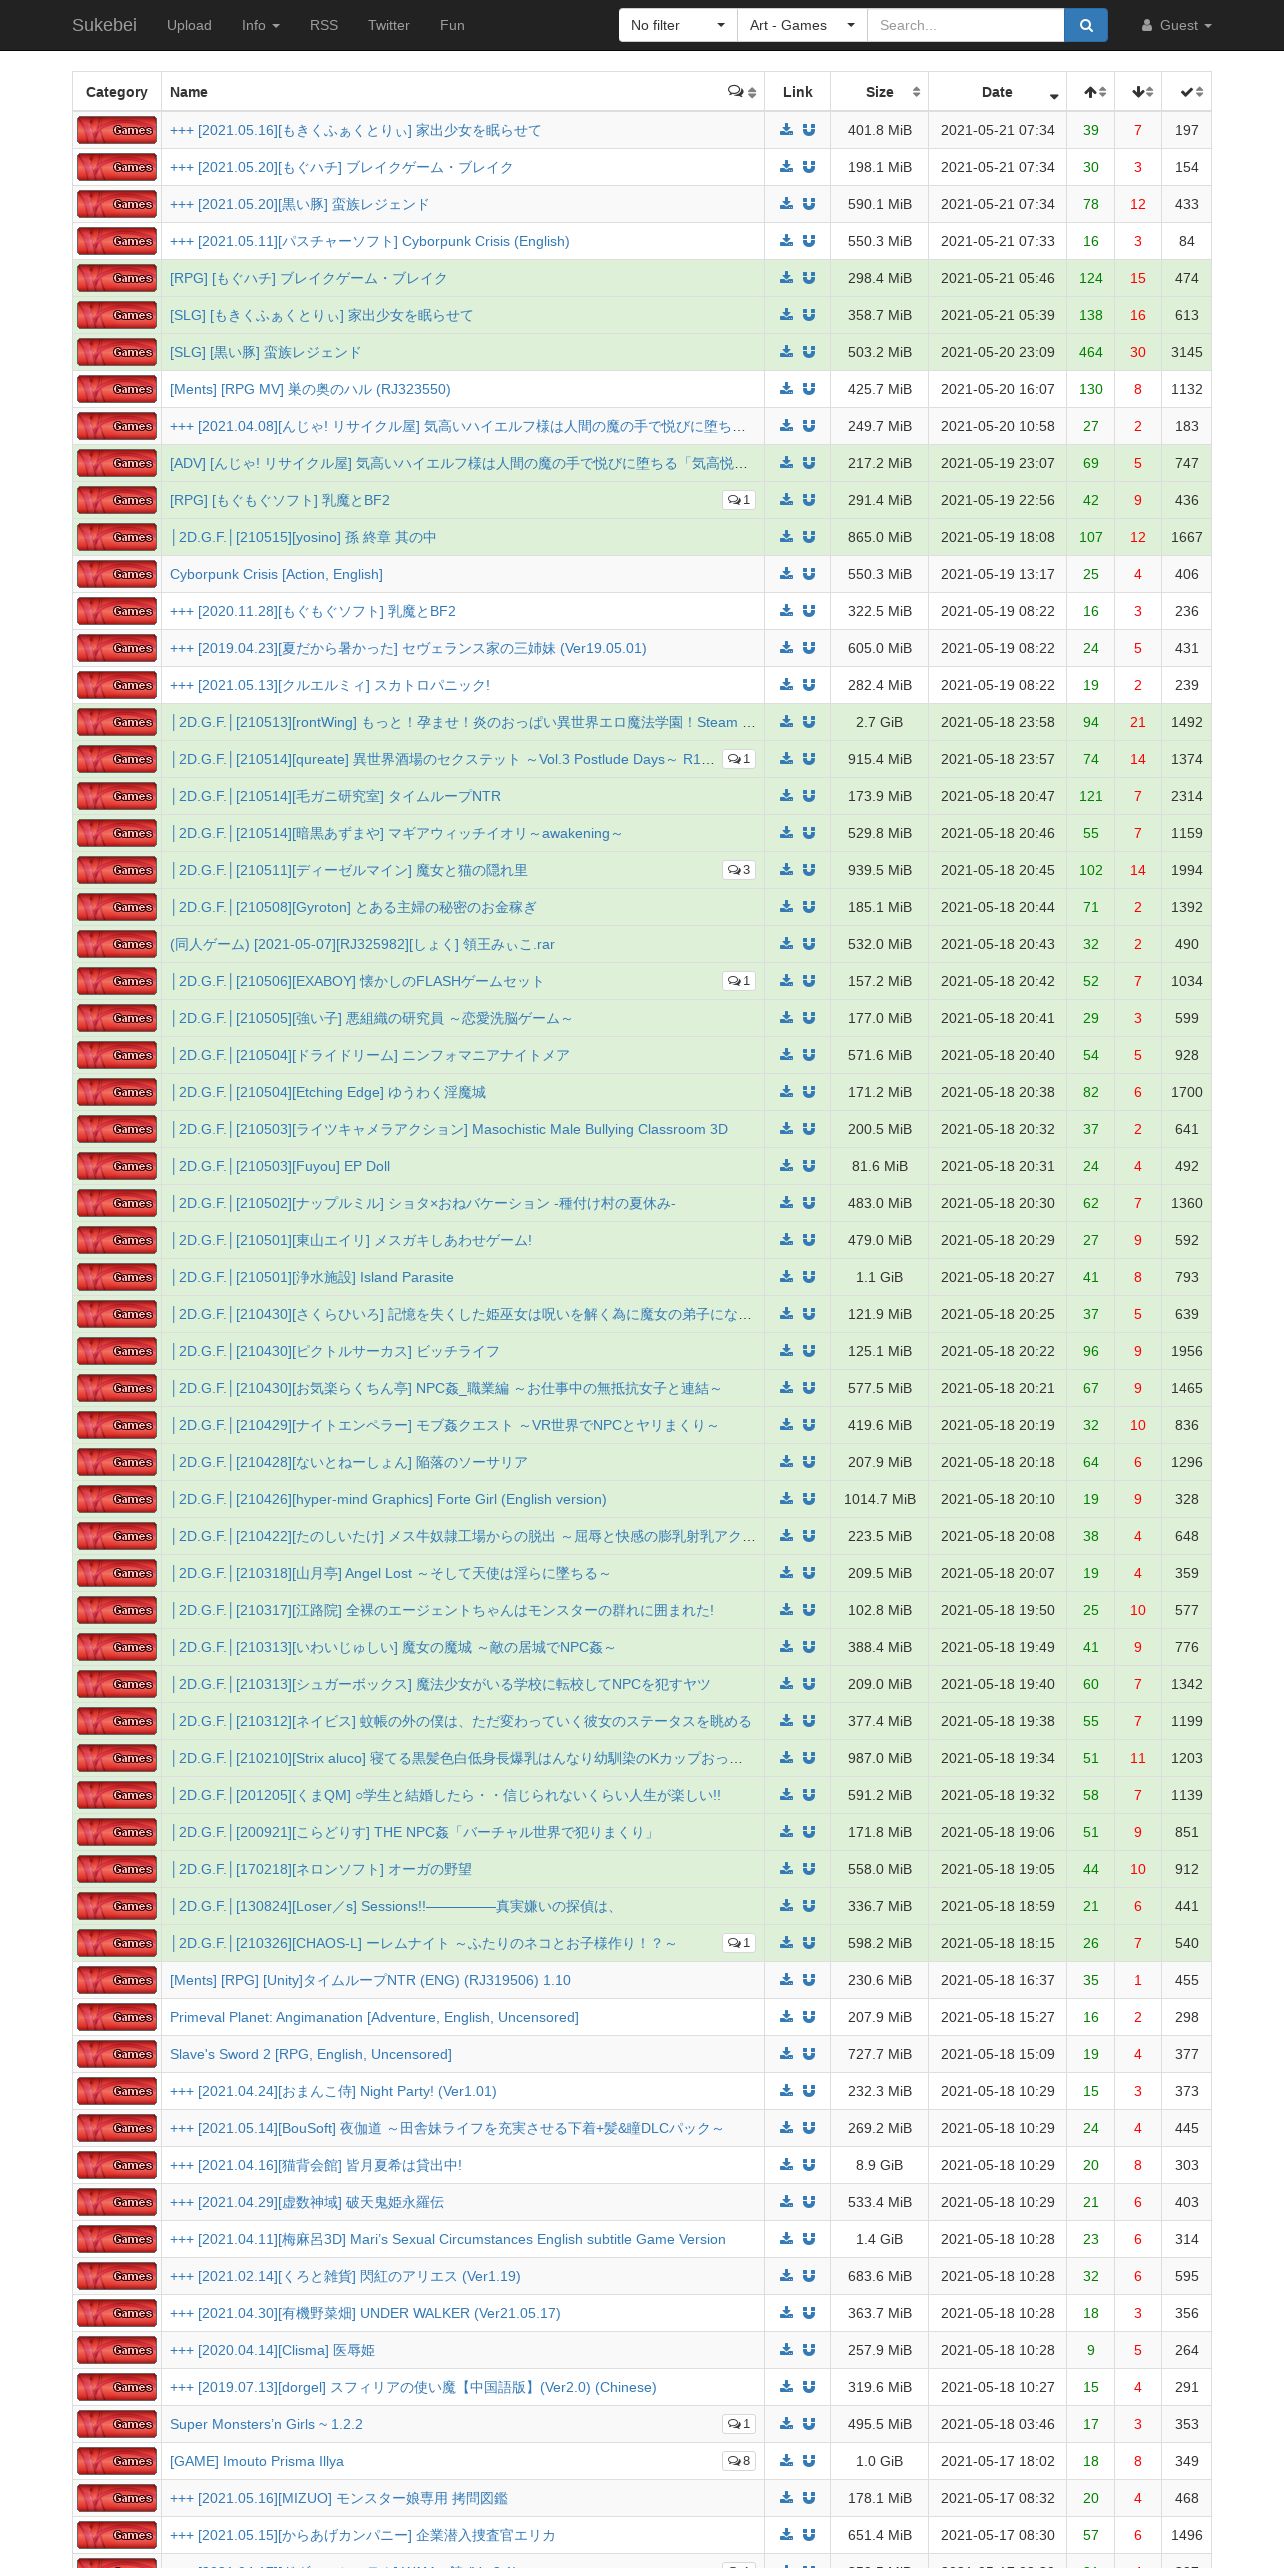Open Slave's Sword 2 [RPG, English, Uncensored]
This screenshot has width=1284, height=2568.
(x=311, y=2054)
